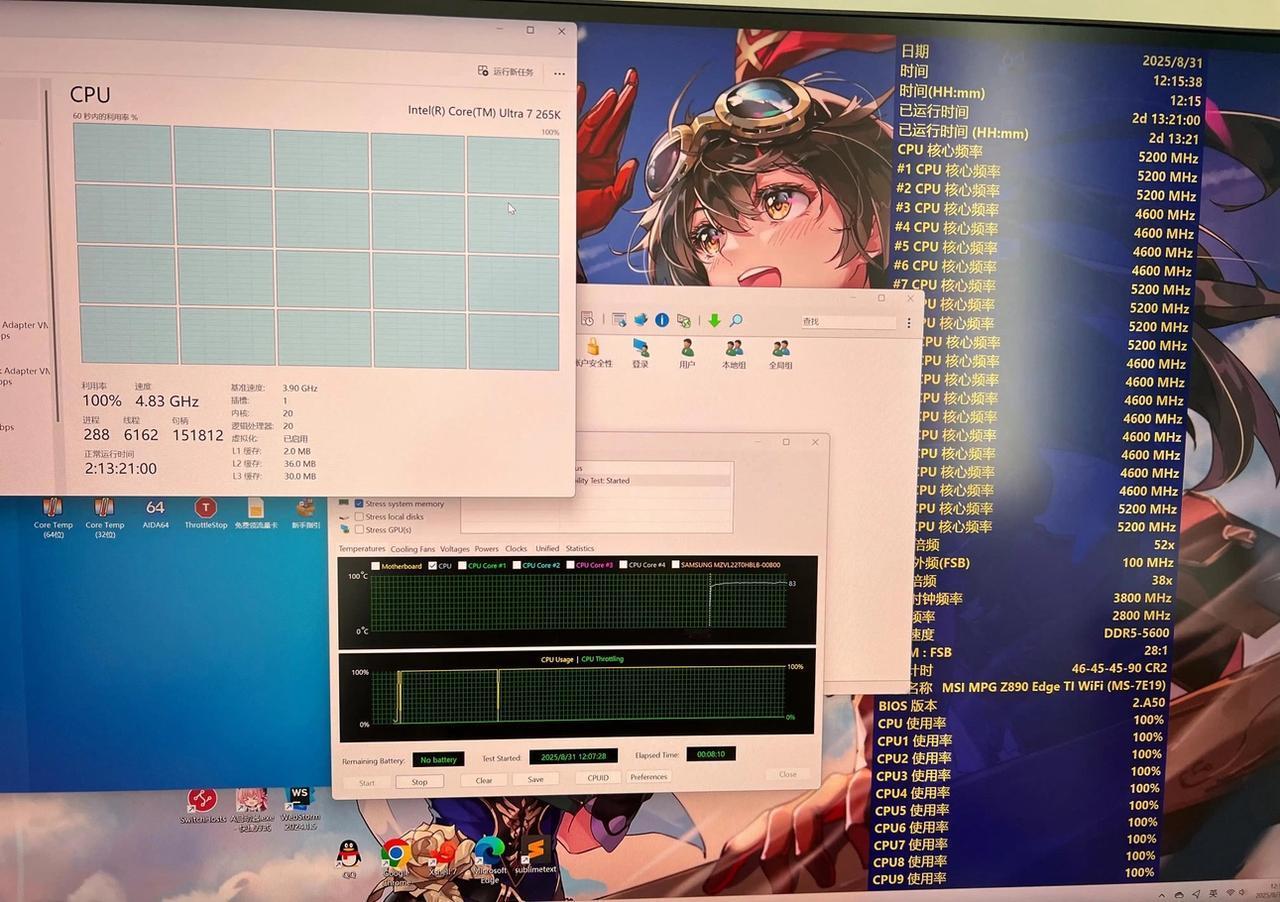
Task: Click the magnifier search toolbar icon
Action: 736,320
